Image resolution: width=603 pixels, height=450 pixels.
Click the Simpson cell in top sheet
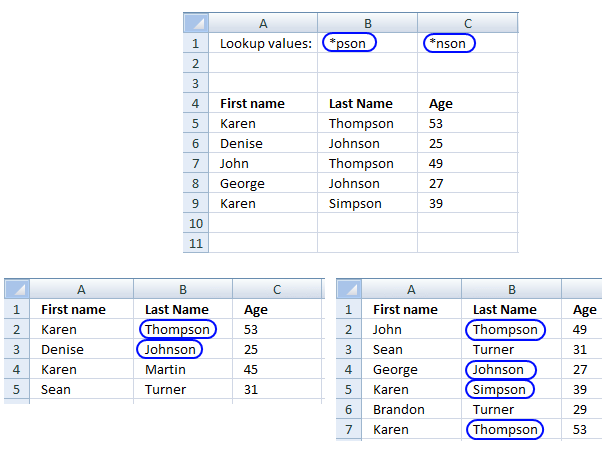(367, 203)
